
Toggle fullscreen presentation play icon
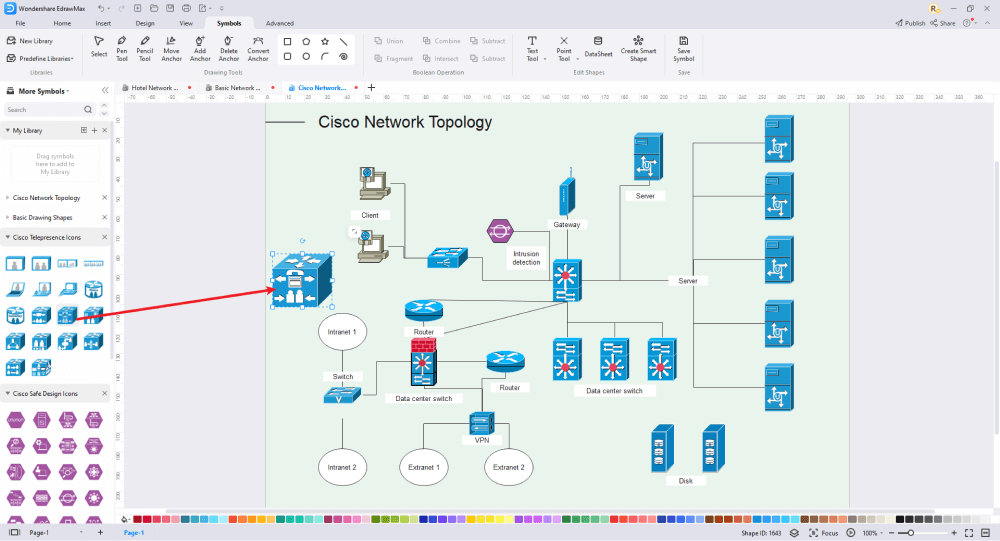(x=851, y=533)
